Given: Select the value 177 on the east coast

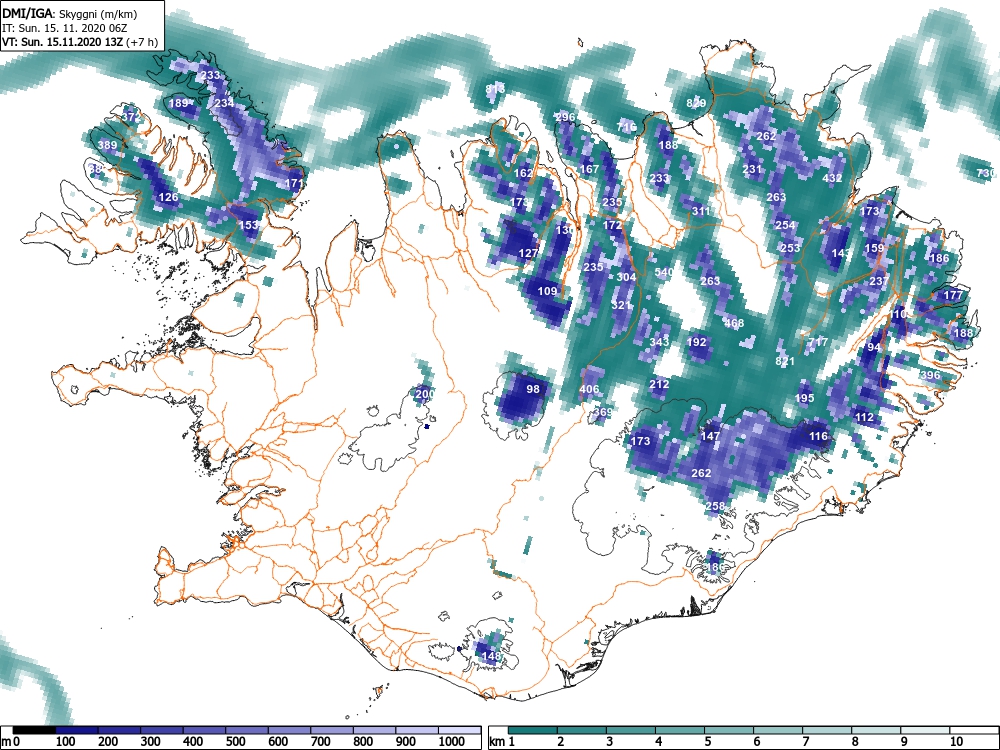Looking at the screenshot, I should [x=953, y=295].
